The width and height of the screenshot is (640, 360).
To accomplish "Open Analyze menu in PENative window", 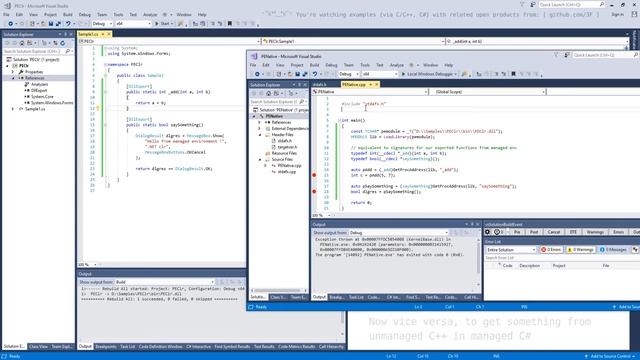I will tap(396, 65).
